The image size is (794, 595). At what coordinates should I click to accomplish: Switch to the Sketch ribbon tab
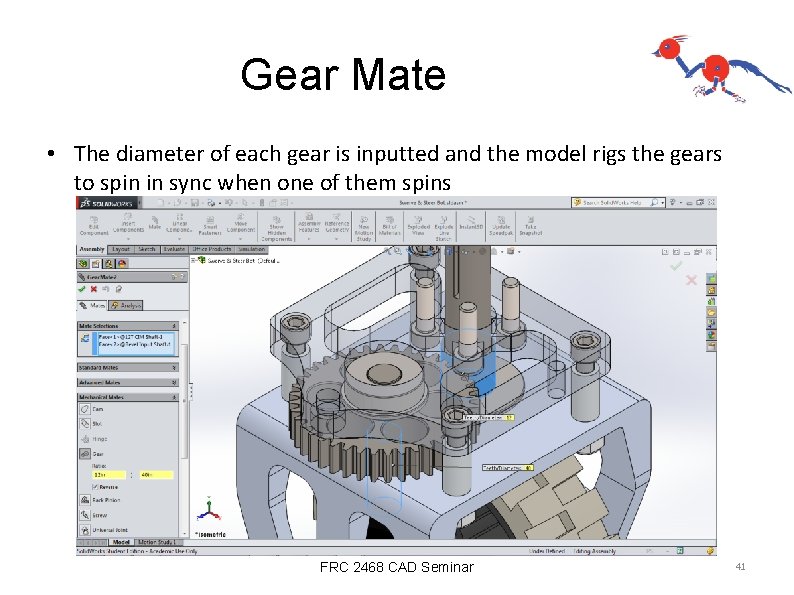click(x=147, y=249)
